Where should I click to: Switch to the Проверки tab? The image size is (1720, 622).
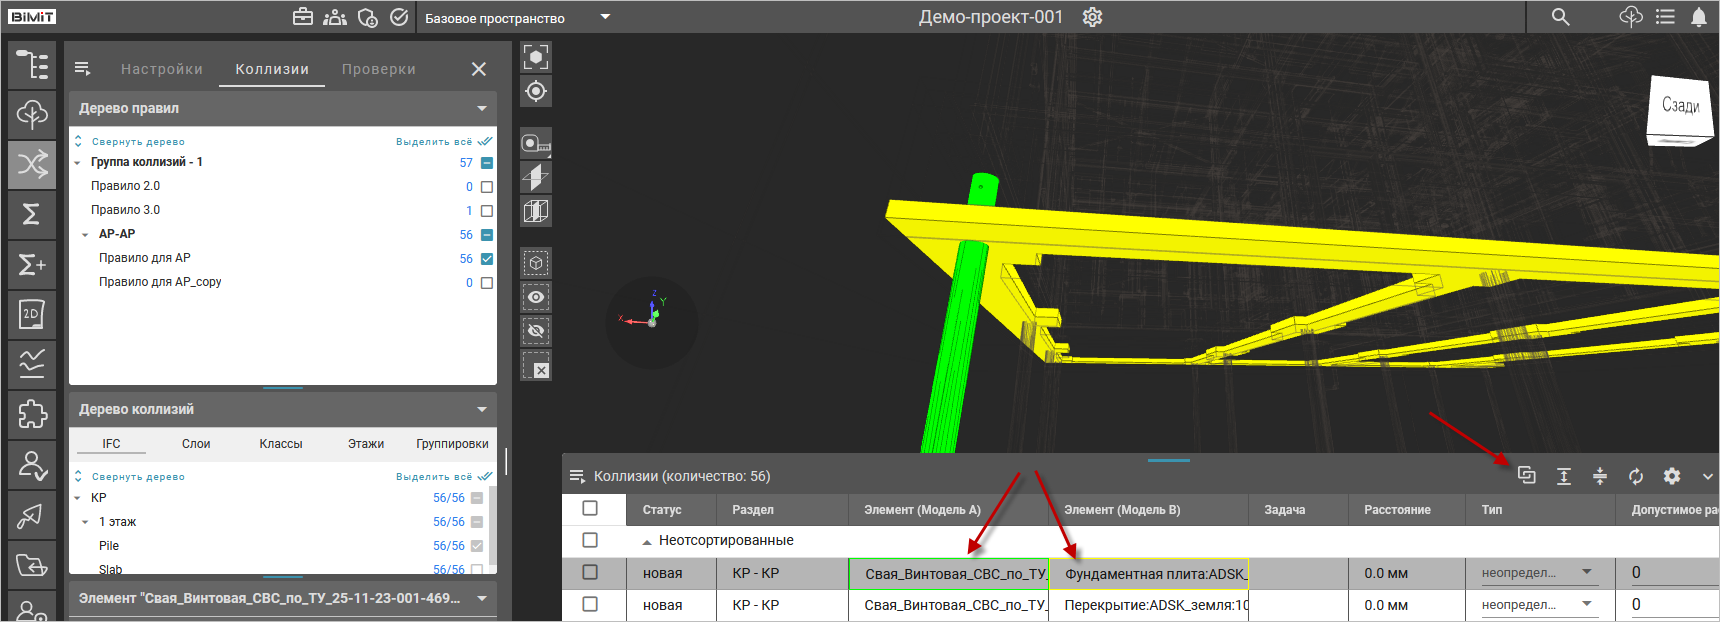378,69
